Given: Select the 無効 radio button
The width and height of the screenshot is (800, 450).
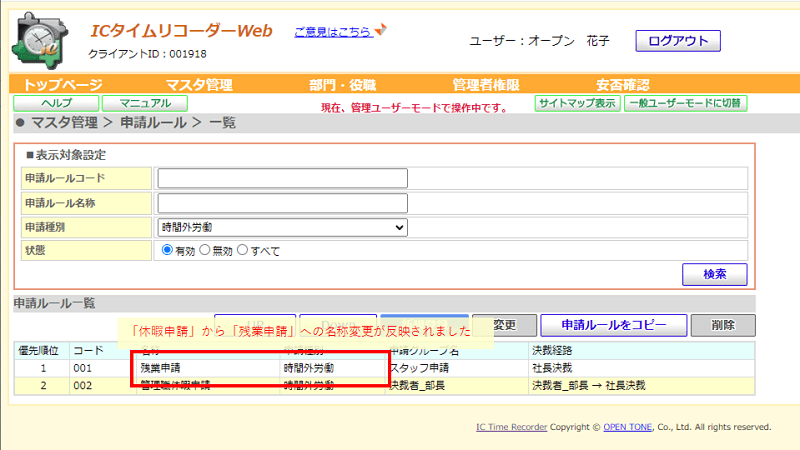Looking at the screenshot, I should (205, 250).
